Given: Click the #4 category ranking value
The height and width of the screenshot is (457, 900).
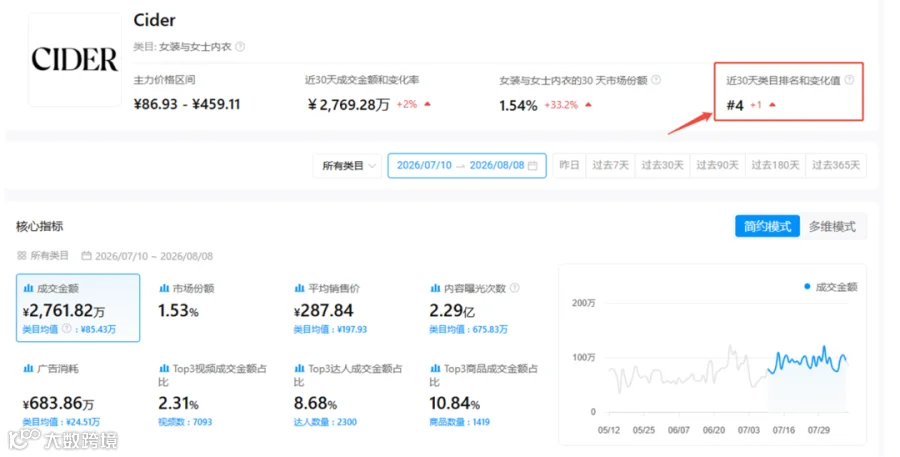Looking at the screenshot, I should click(x=735, y=105).
